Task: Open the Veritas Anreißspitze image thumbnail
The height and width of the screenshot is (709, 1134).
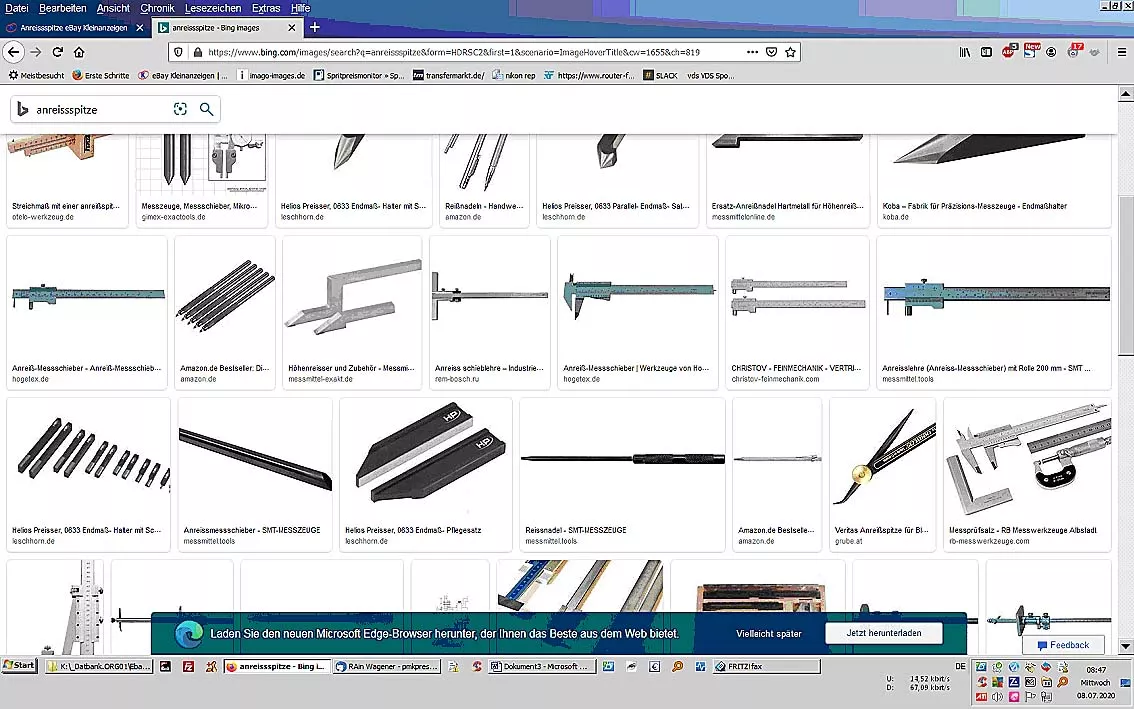Action: (x=882, y=458)
